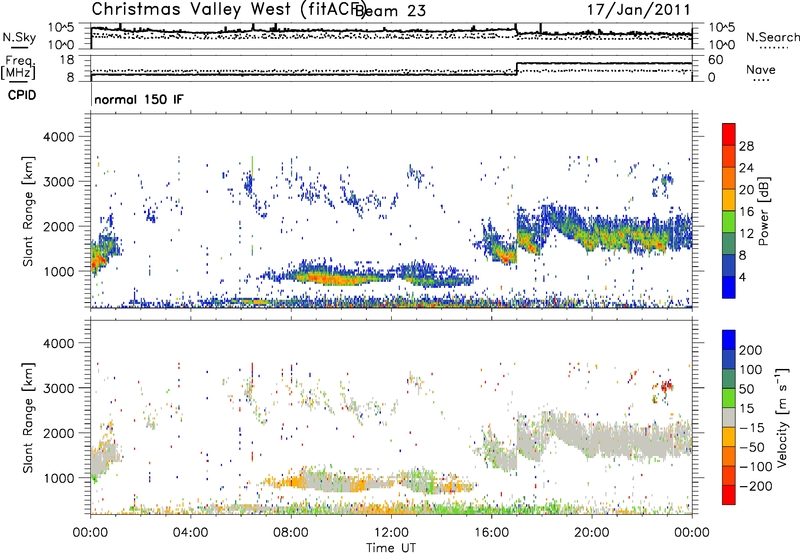Click 'Slant Range [km]' label of power panel
This screenshot has width=800, height=554.
pos(28,211)
